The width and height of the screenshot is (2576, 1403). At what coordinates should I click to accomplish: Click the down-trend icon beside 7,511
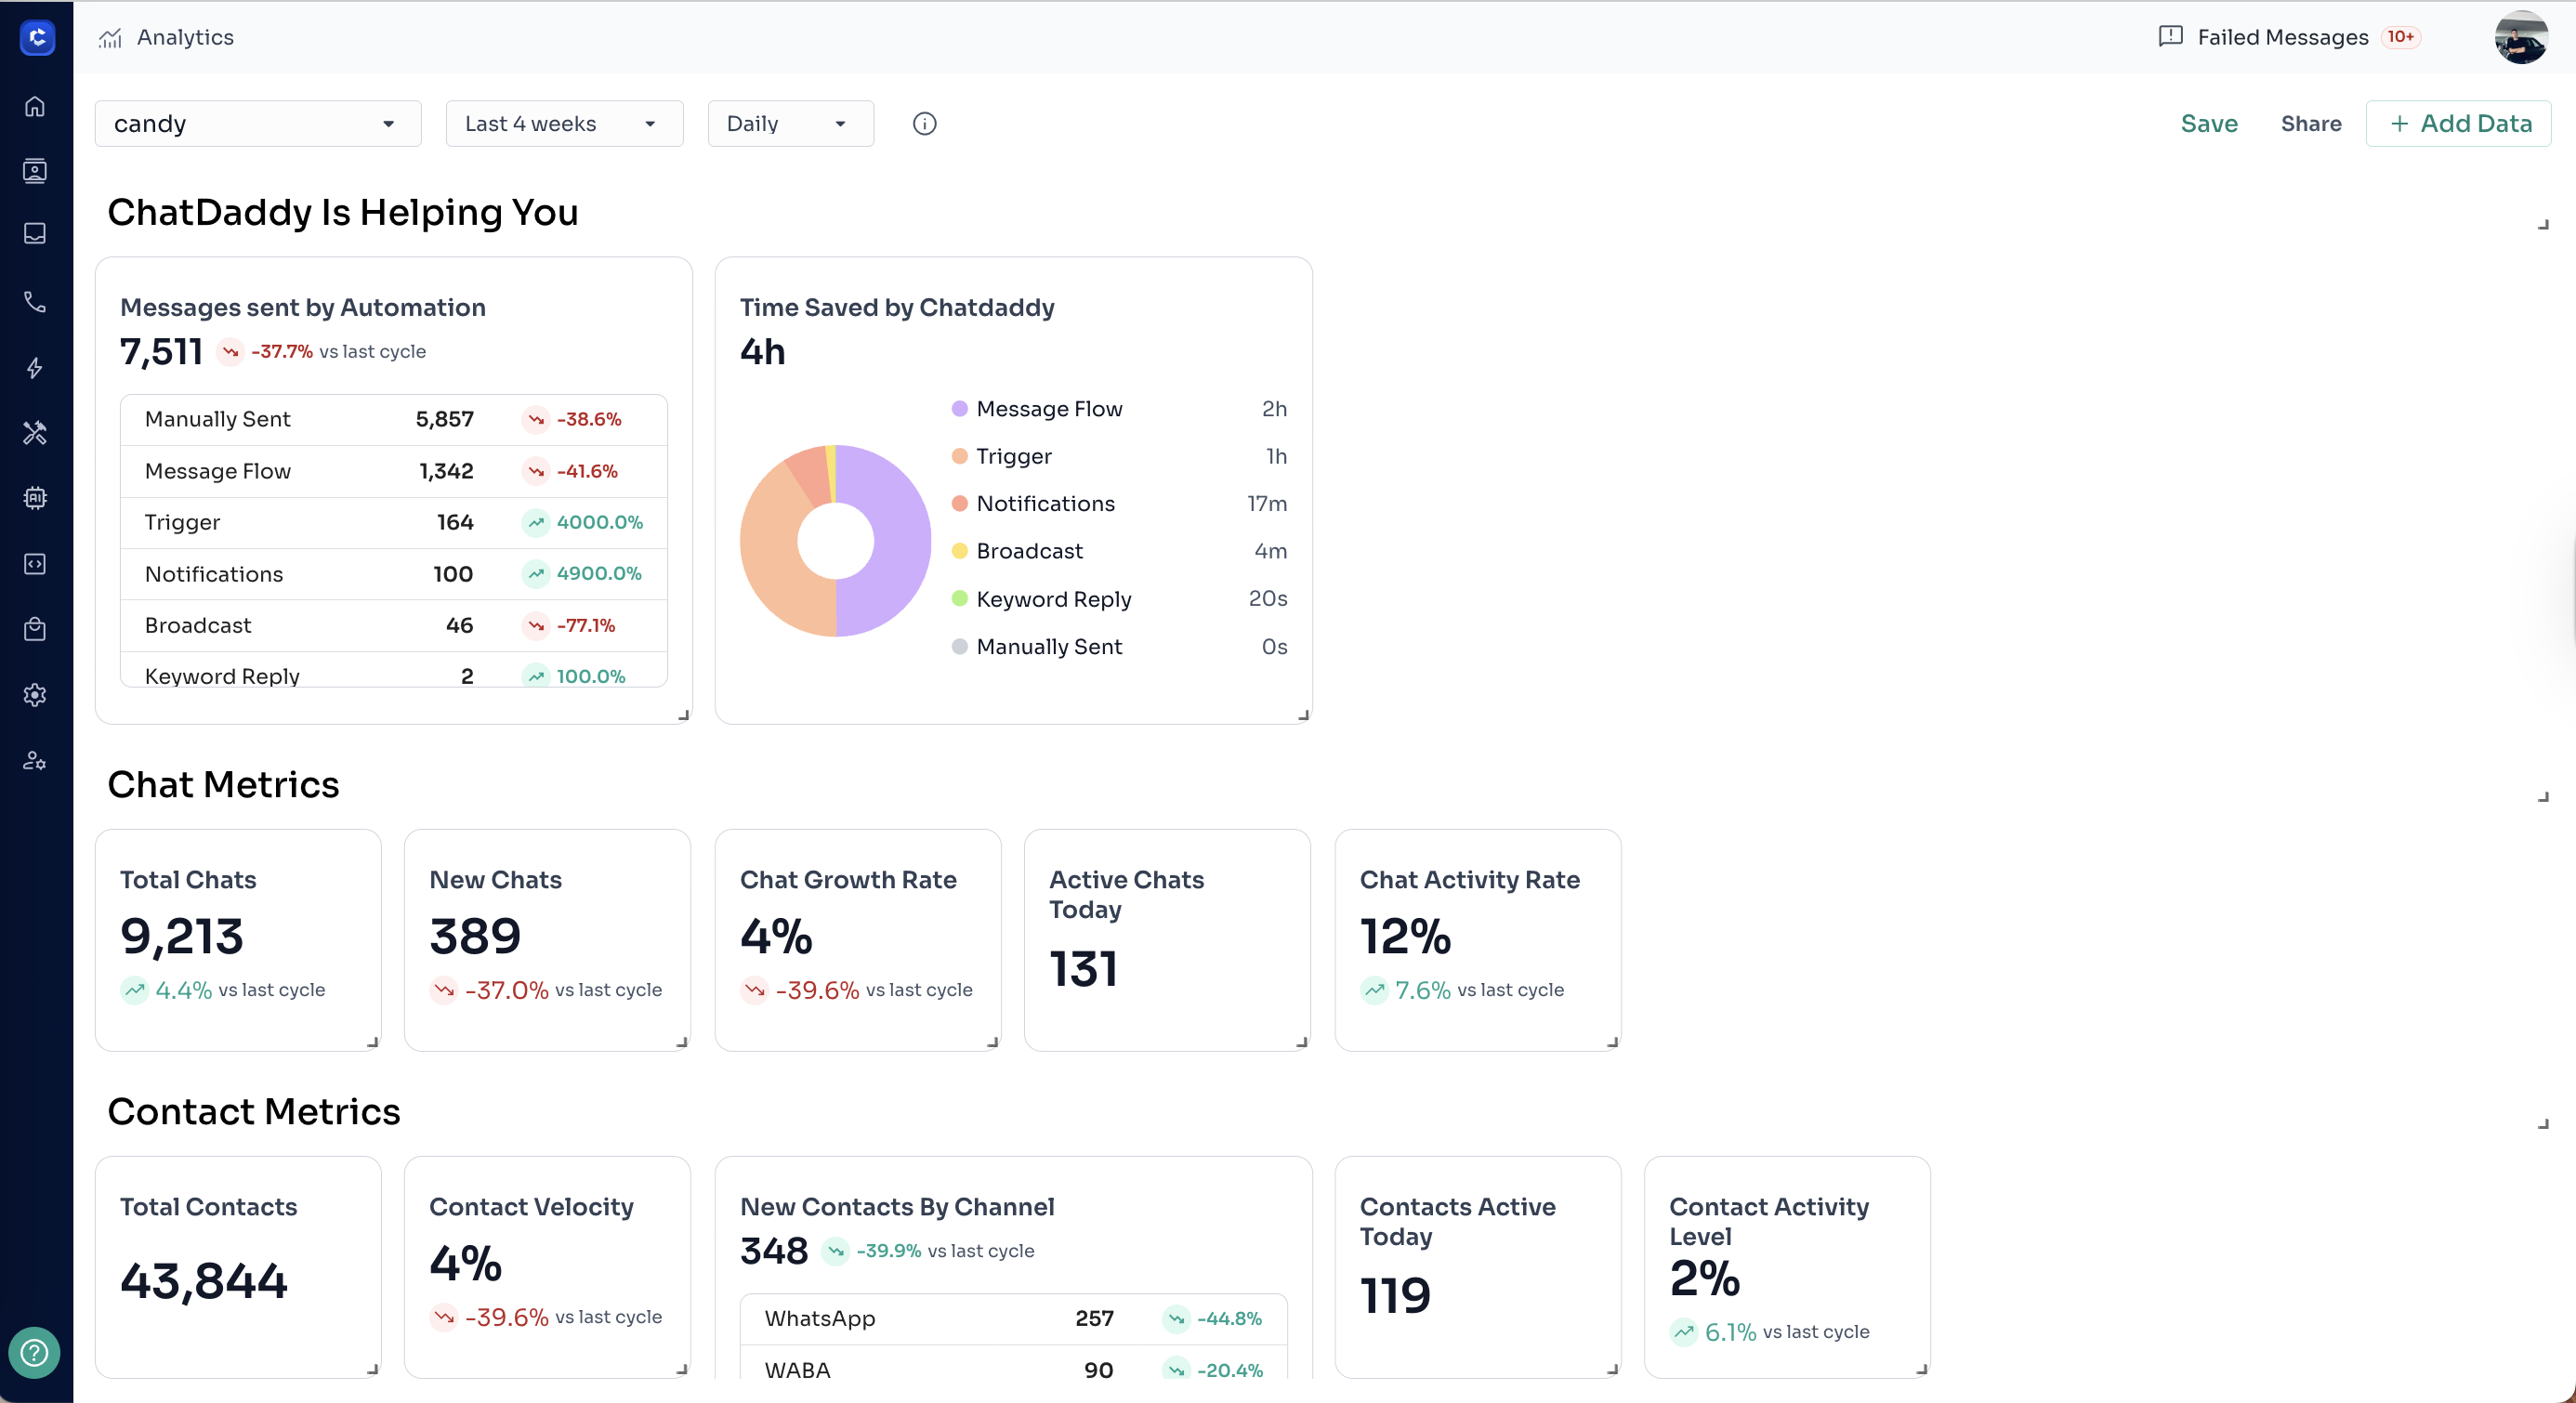coord(231,352)
